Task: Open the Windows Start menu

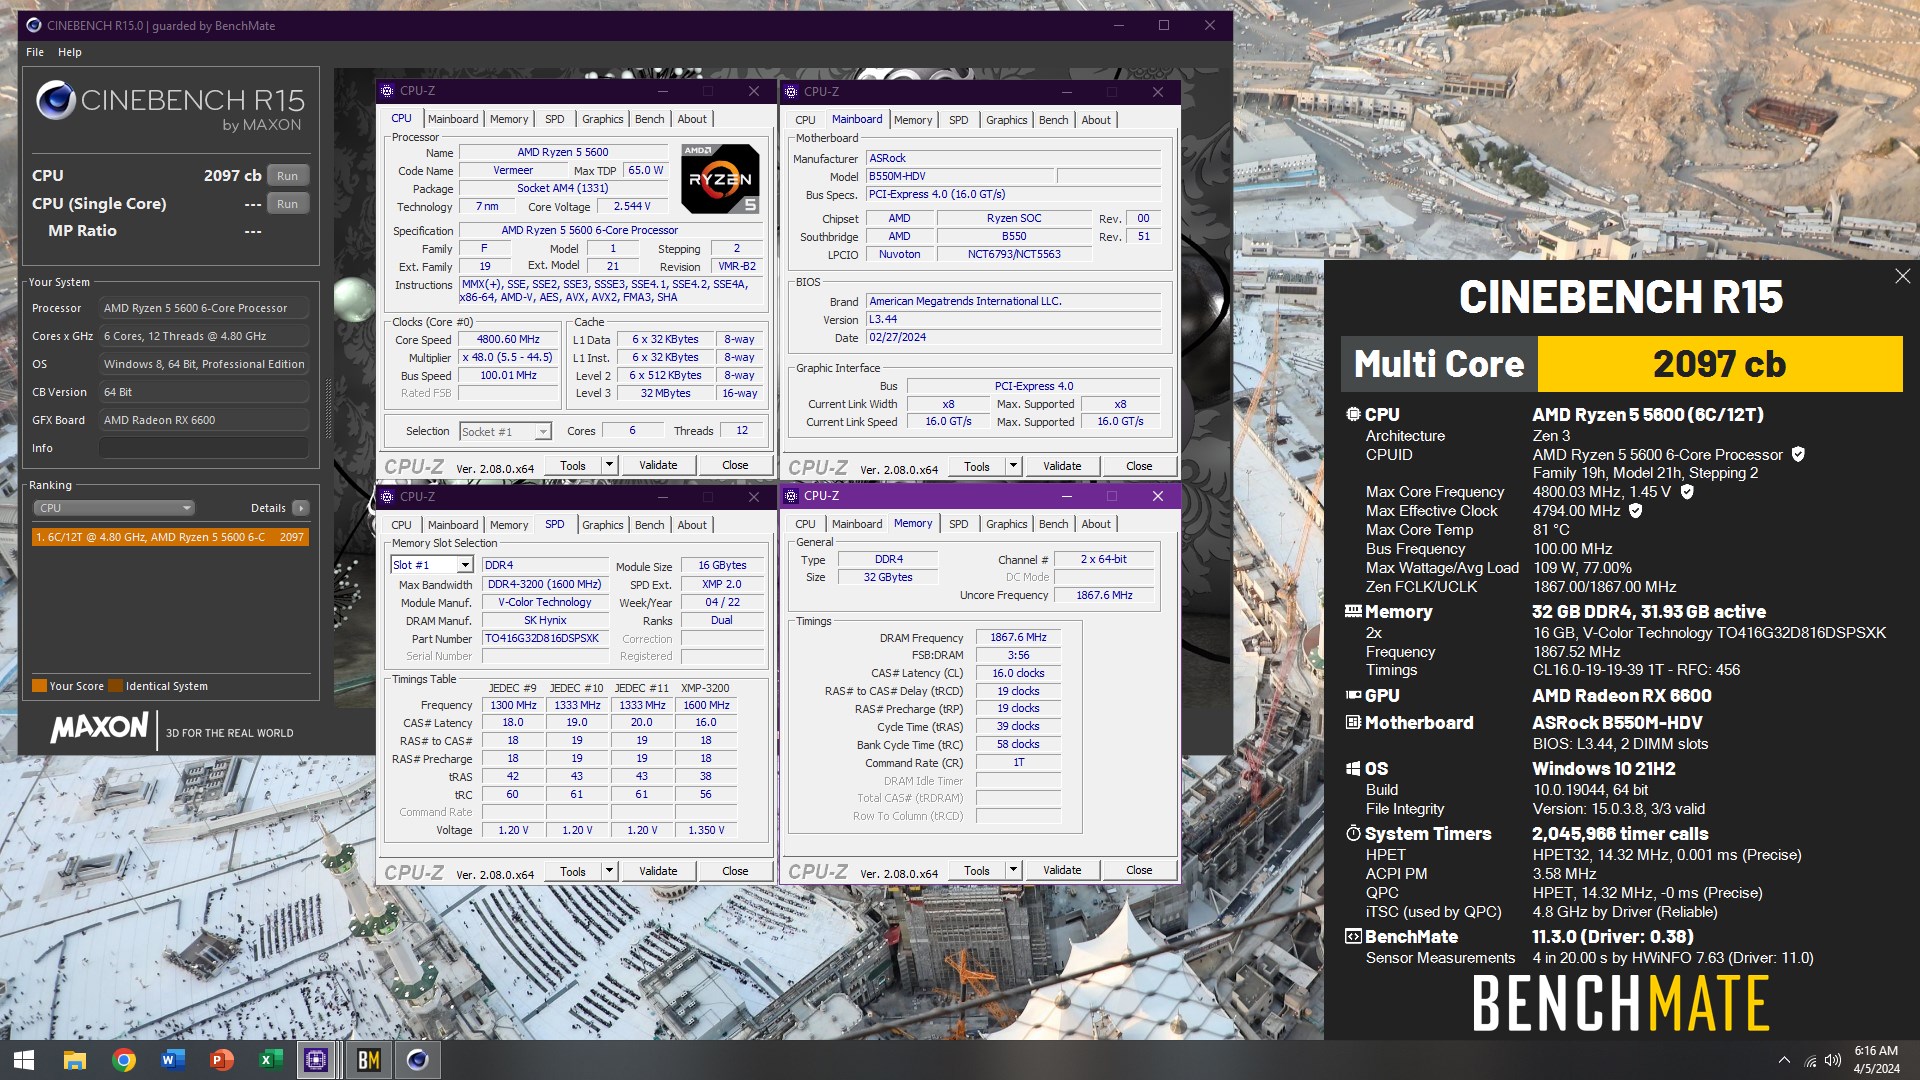Action: coord(24,1060)
